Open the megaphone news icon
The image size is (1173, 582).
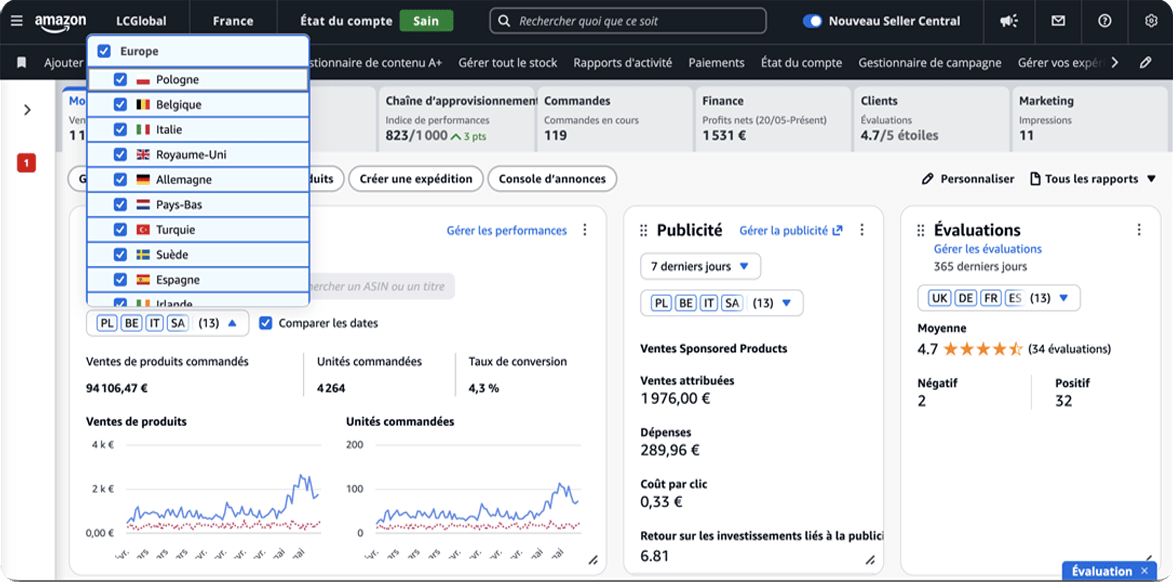1008,21
